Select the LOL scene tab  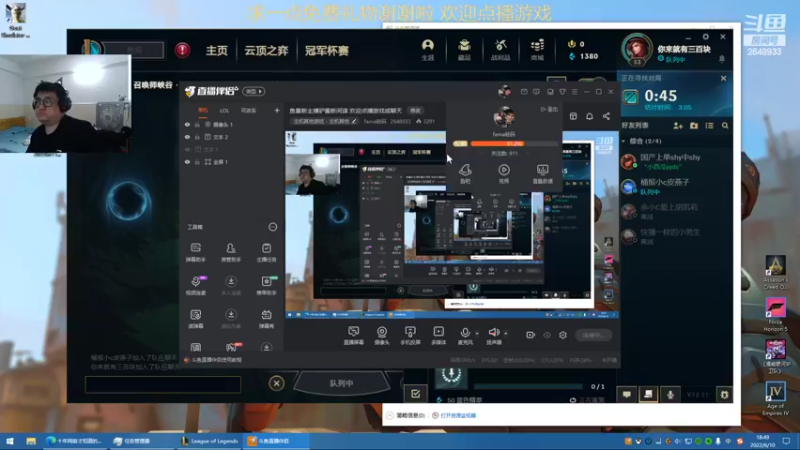pyautogui.click(x=224, y=110)
